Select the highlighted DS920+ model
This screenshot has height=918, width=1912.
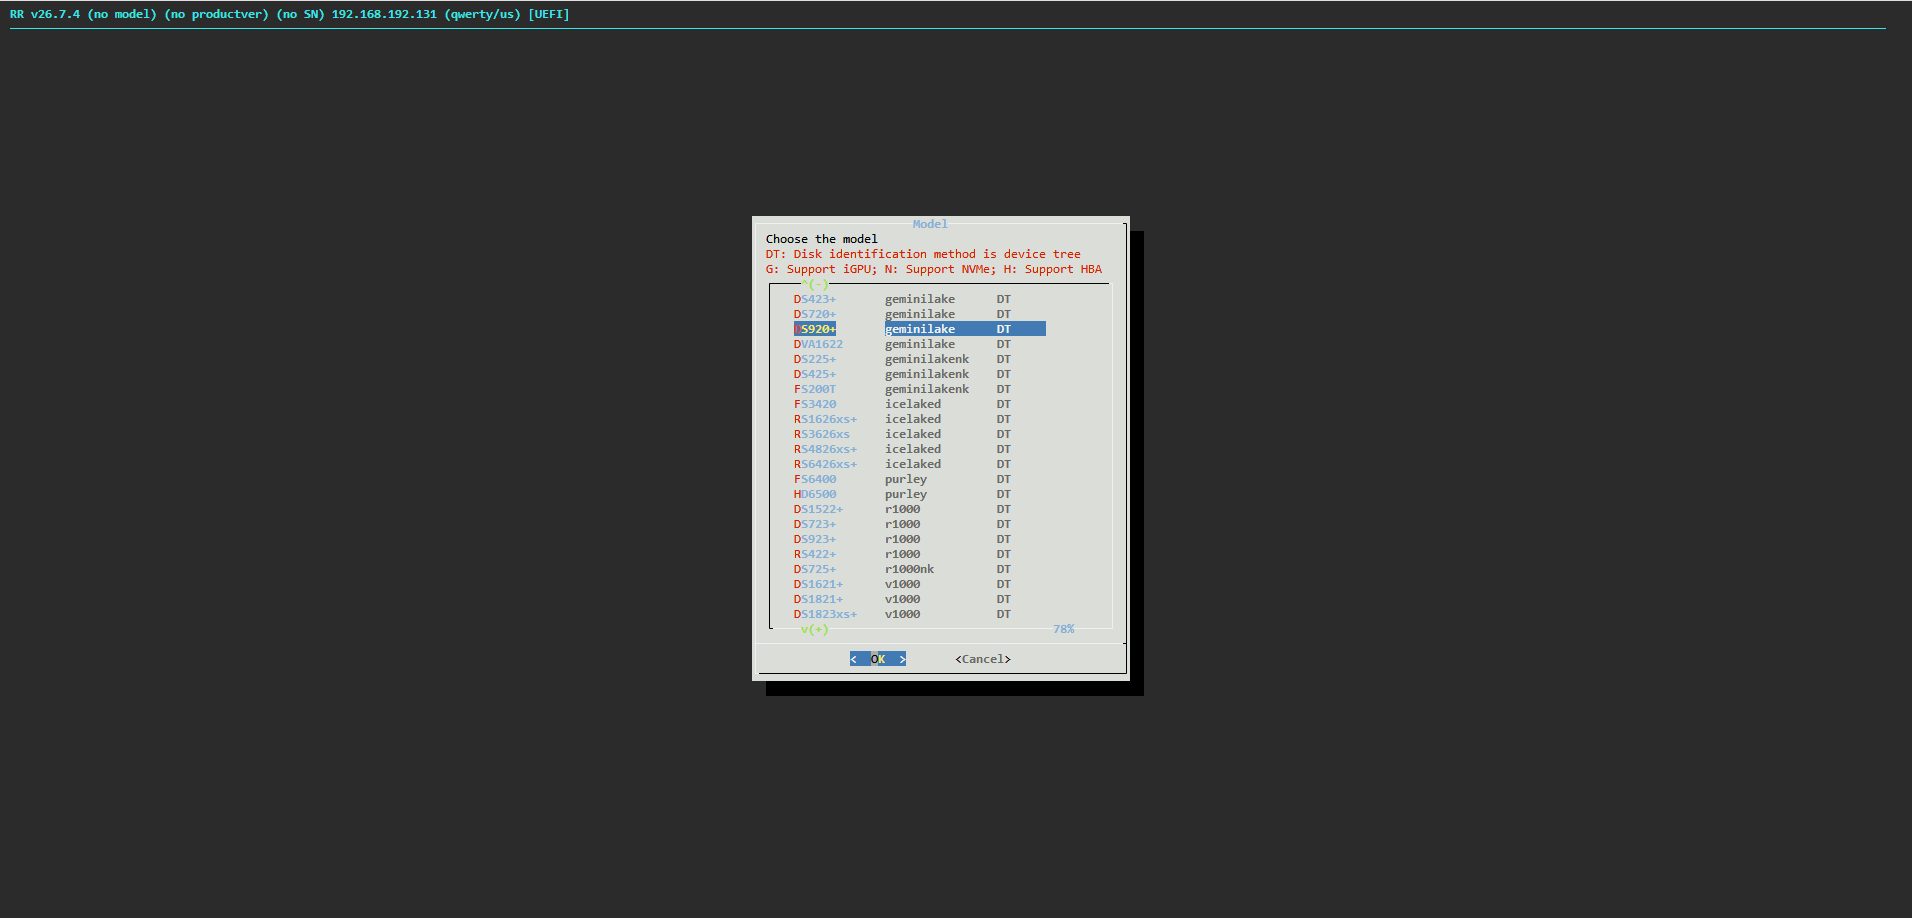tap(920, 329)
